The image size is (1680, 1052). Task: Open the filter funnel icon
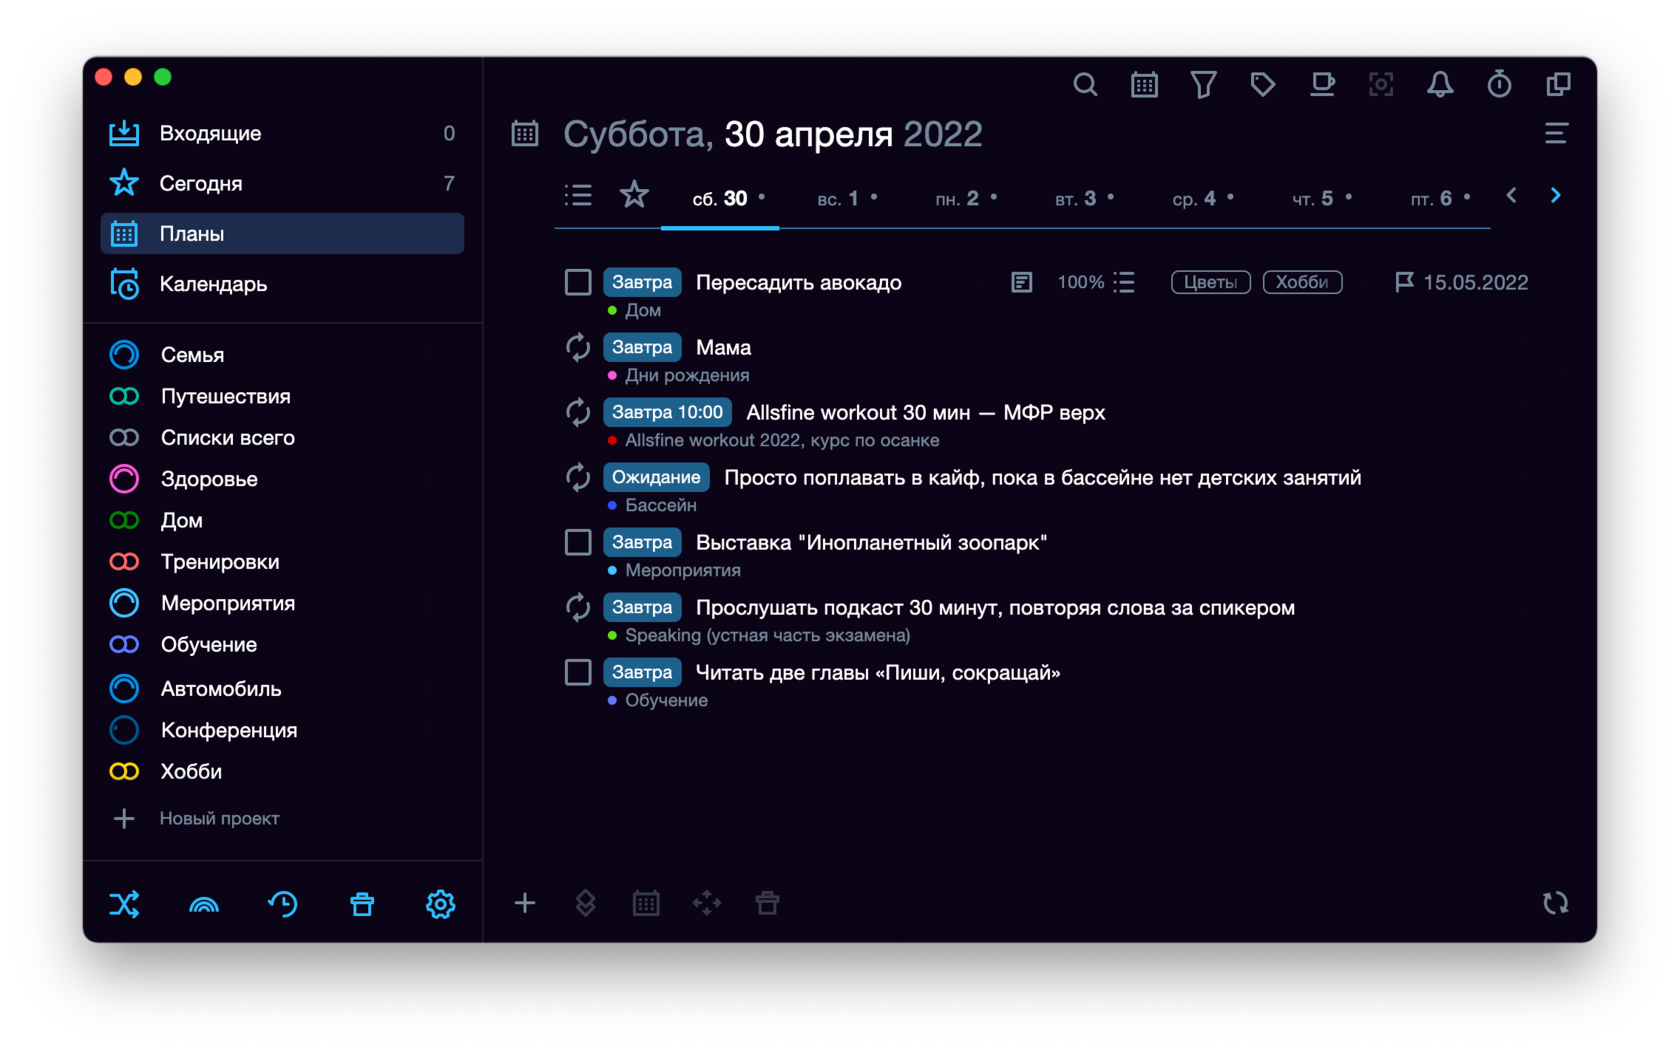coord(1203,85)
